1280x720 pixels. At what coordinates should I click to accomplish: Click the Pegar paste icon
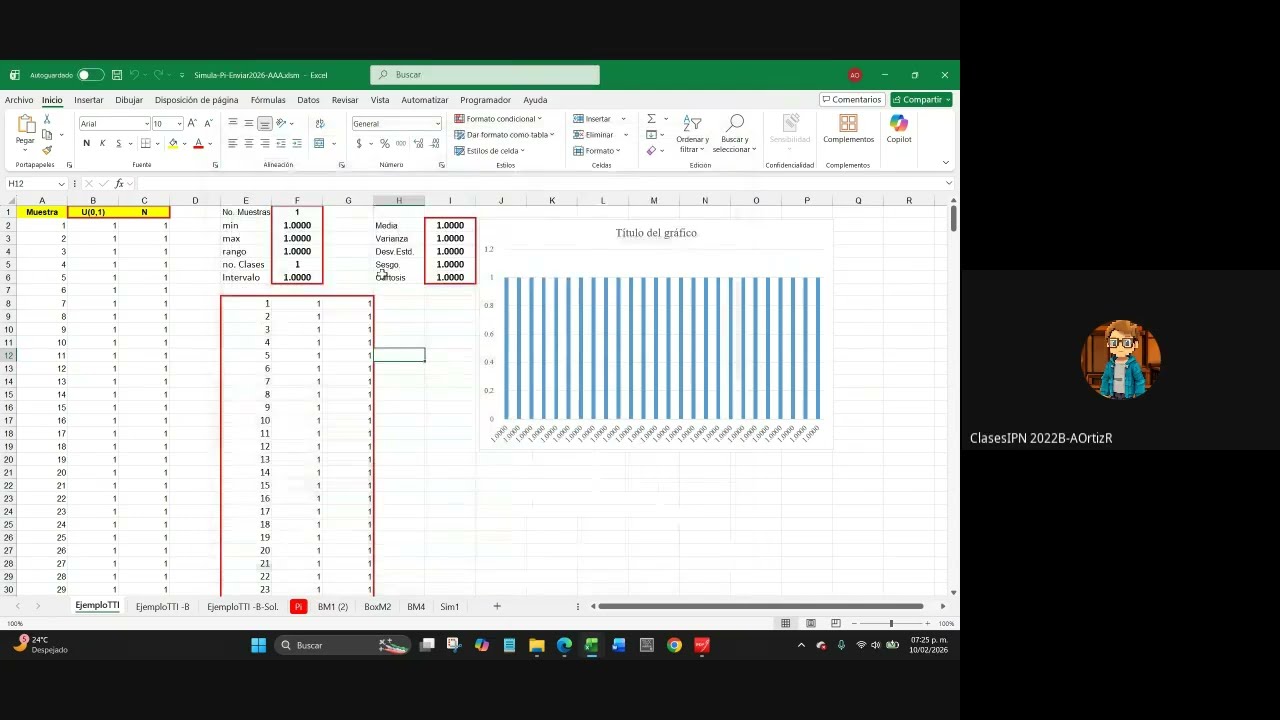click(x=25, y=124)
